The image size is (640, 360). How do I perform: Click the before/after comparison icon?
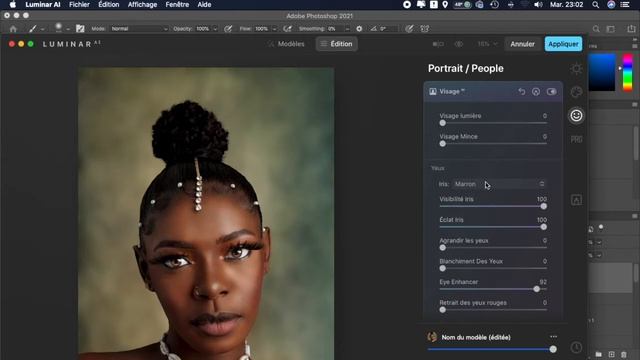tap(438, 44)
